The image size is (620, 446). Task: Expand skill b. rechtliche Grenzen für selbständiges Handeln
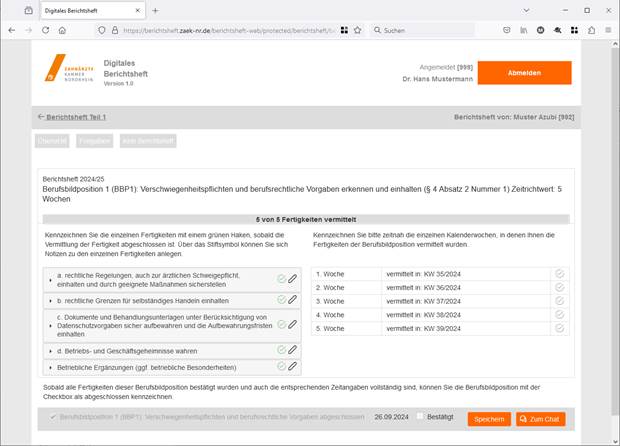[x=50, y=301]
